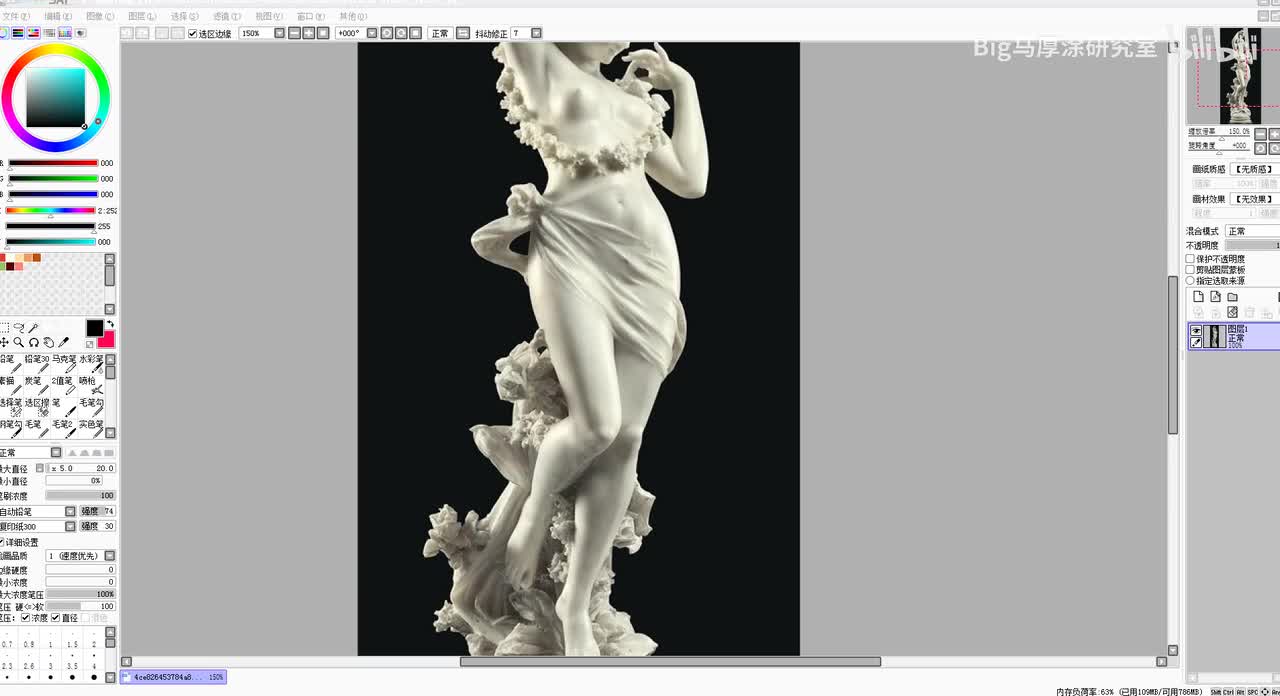Toggle 保护不透明度 preserve opacity checkbox

point(1190,259)
